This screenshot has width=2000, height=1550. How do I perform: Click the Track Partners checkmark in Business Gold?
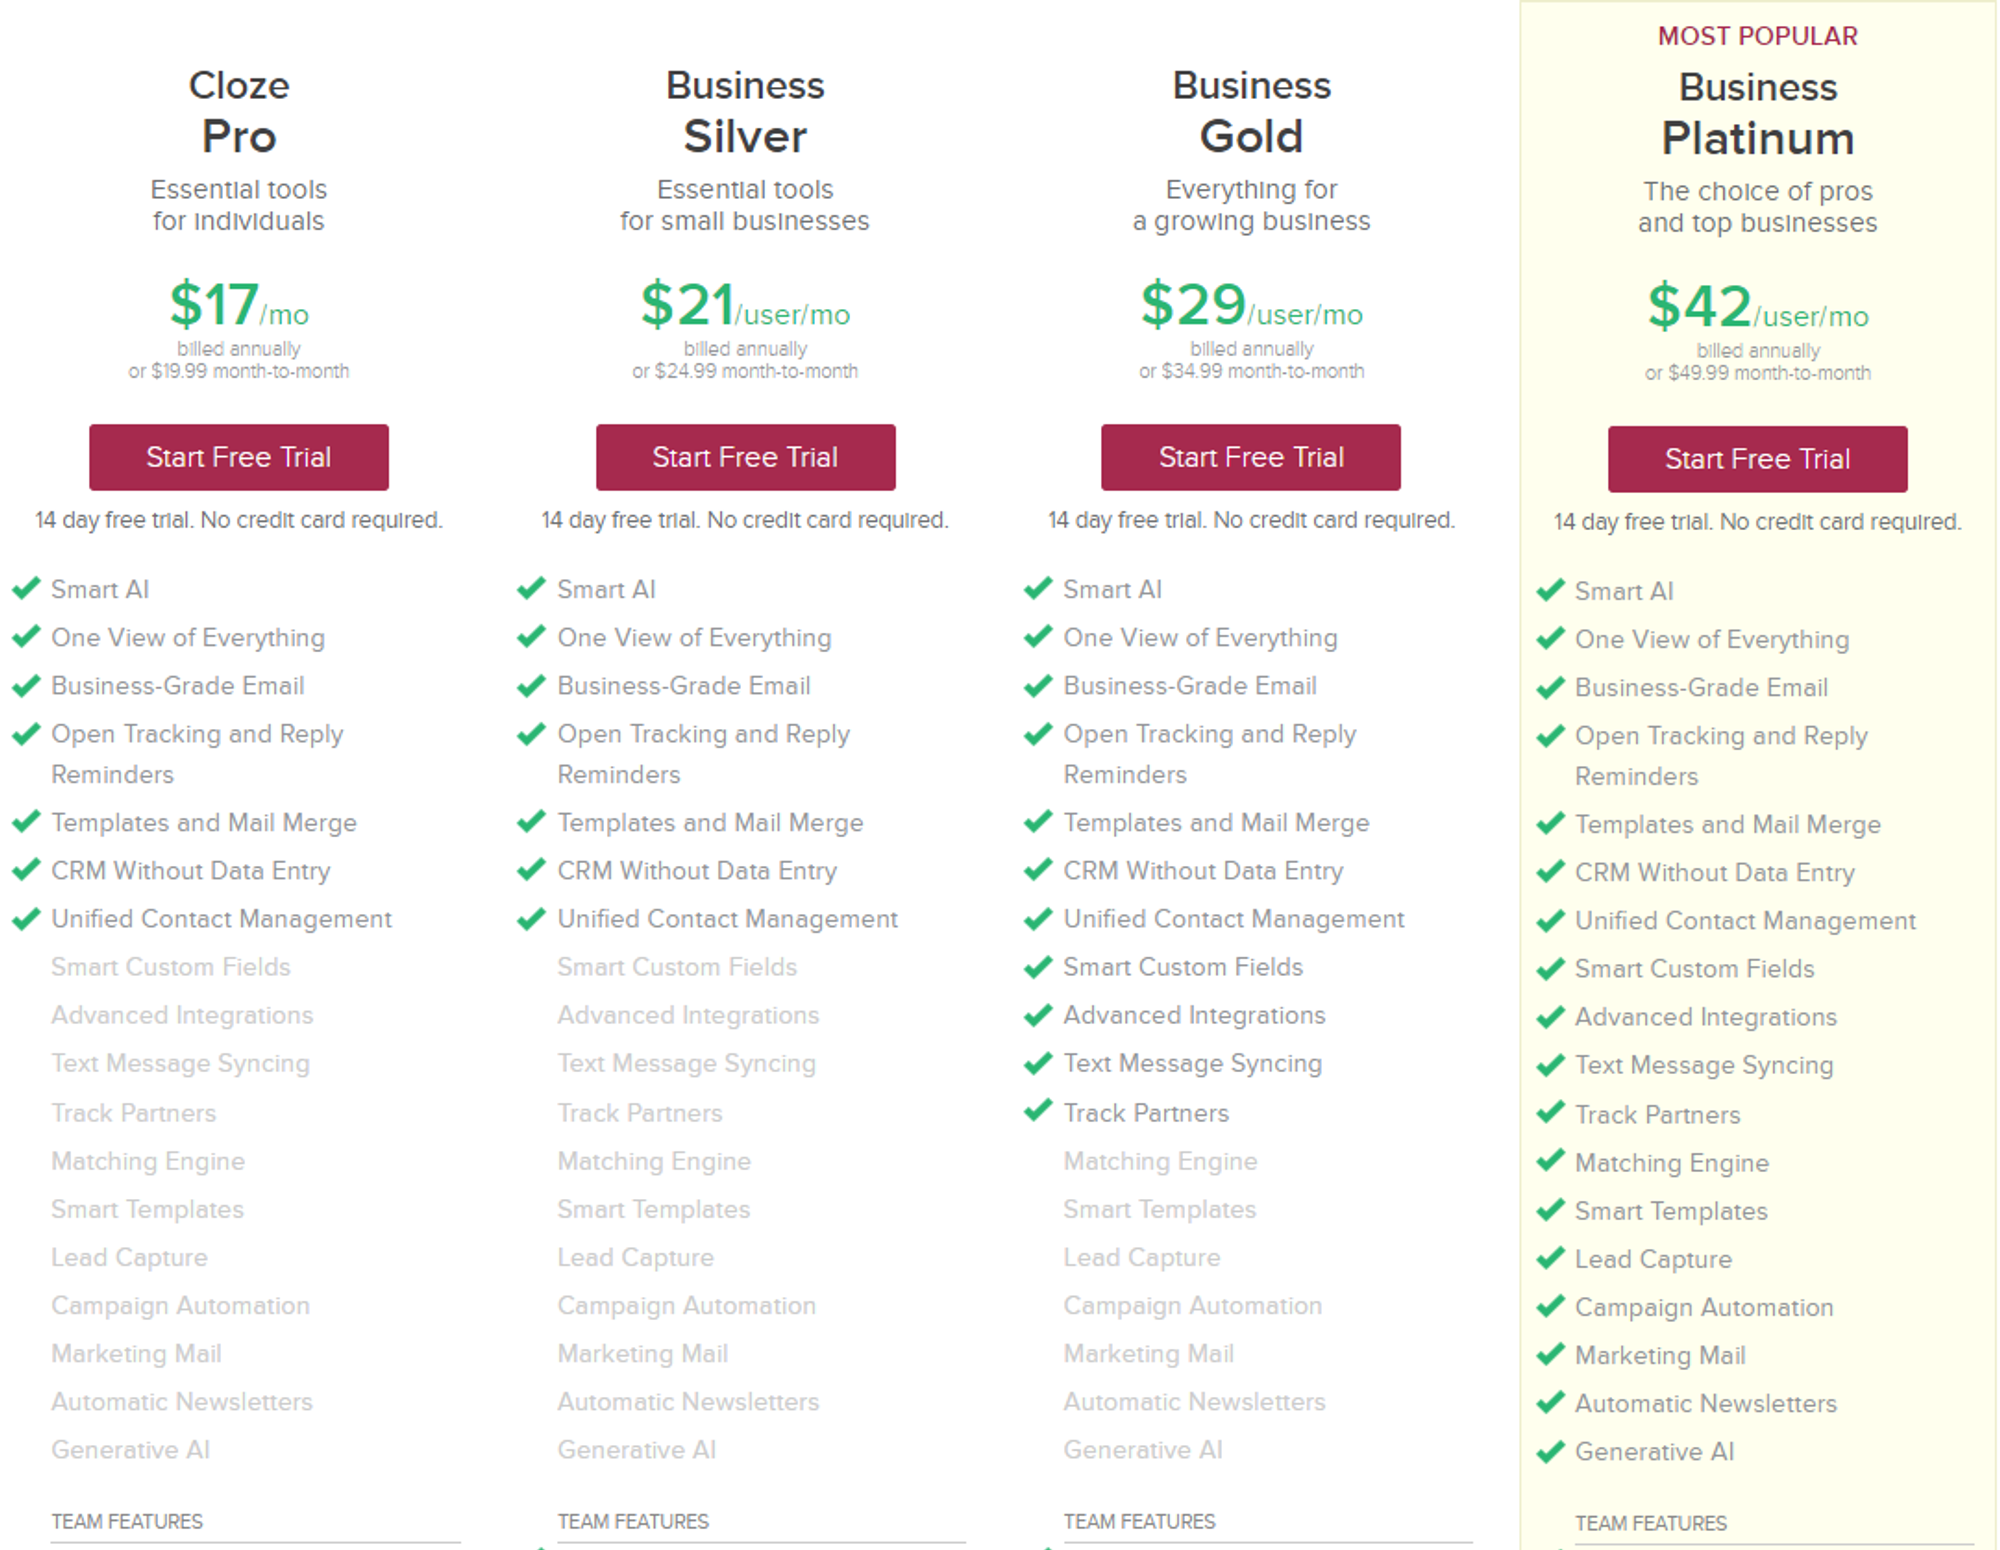(x=1038, y=1111)
